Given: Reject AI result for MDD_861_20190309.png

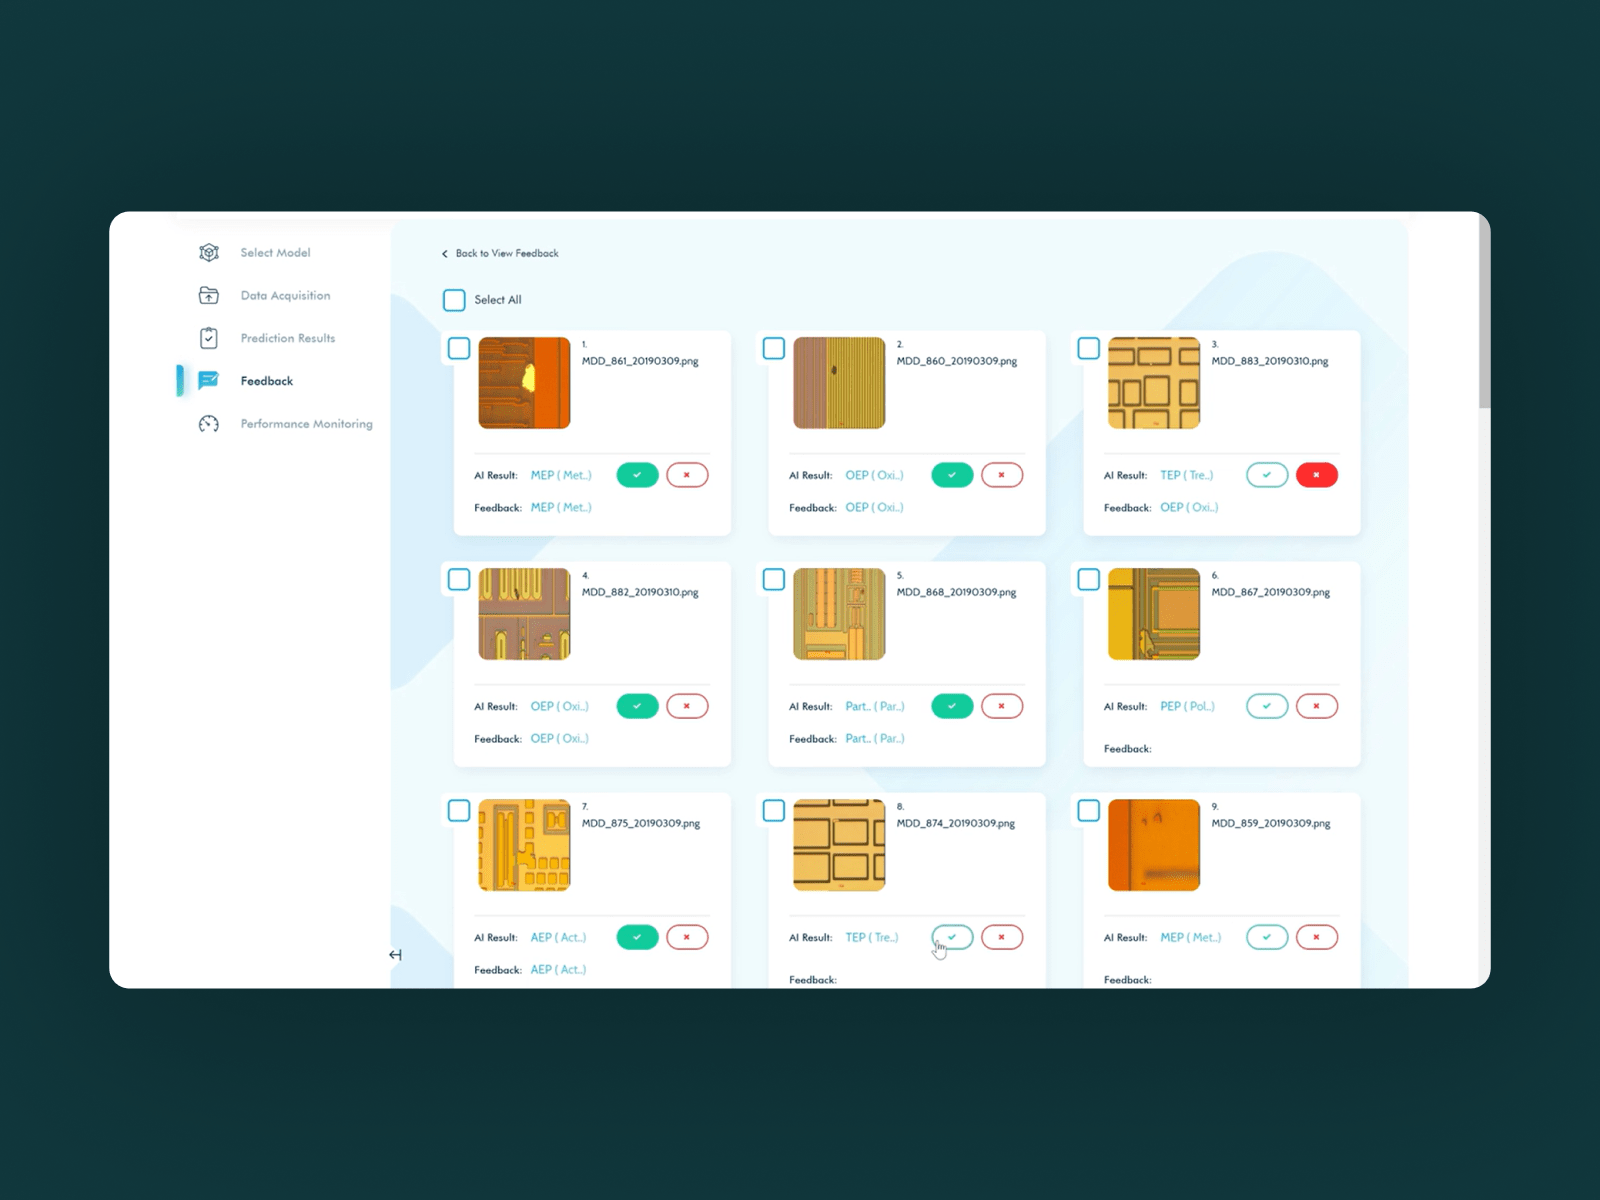Looking at the screenshot, I should click(687, 475).
